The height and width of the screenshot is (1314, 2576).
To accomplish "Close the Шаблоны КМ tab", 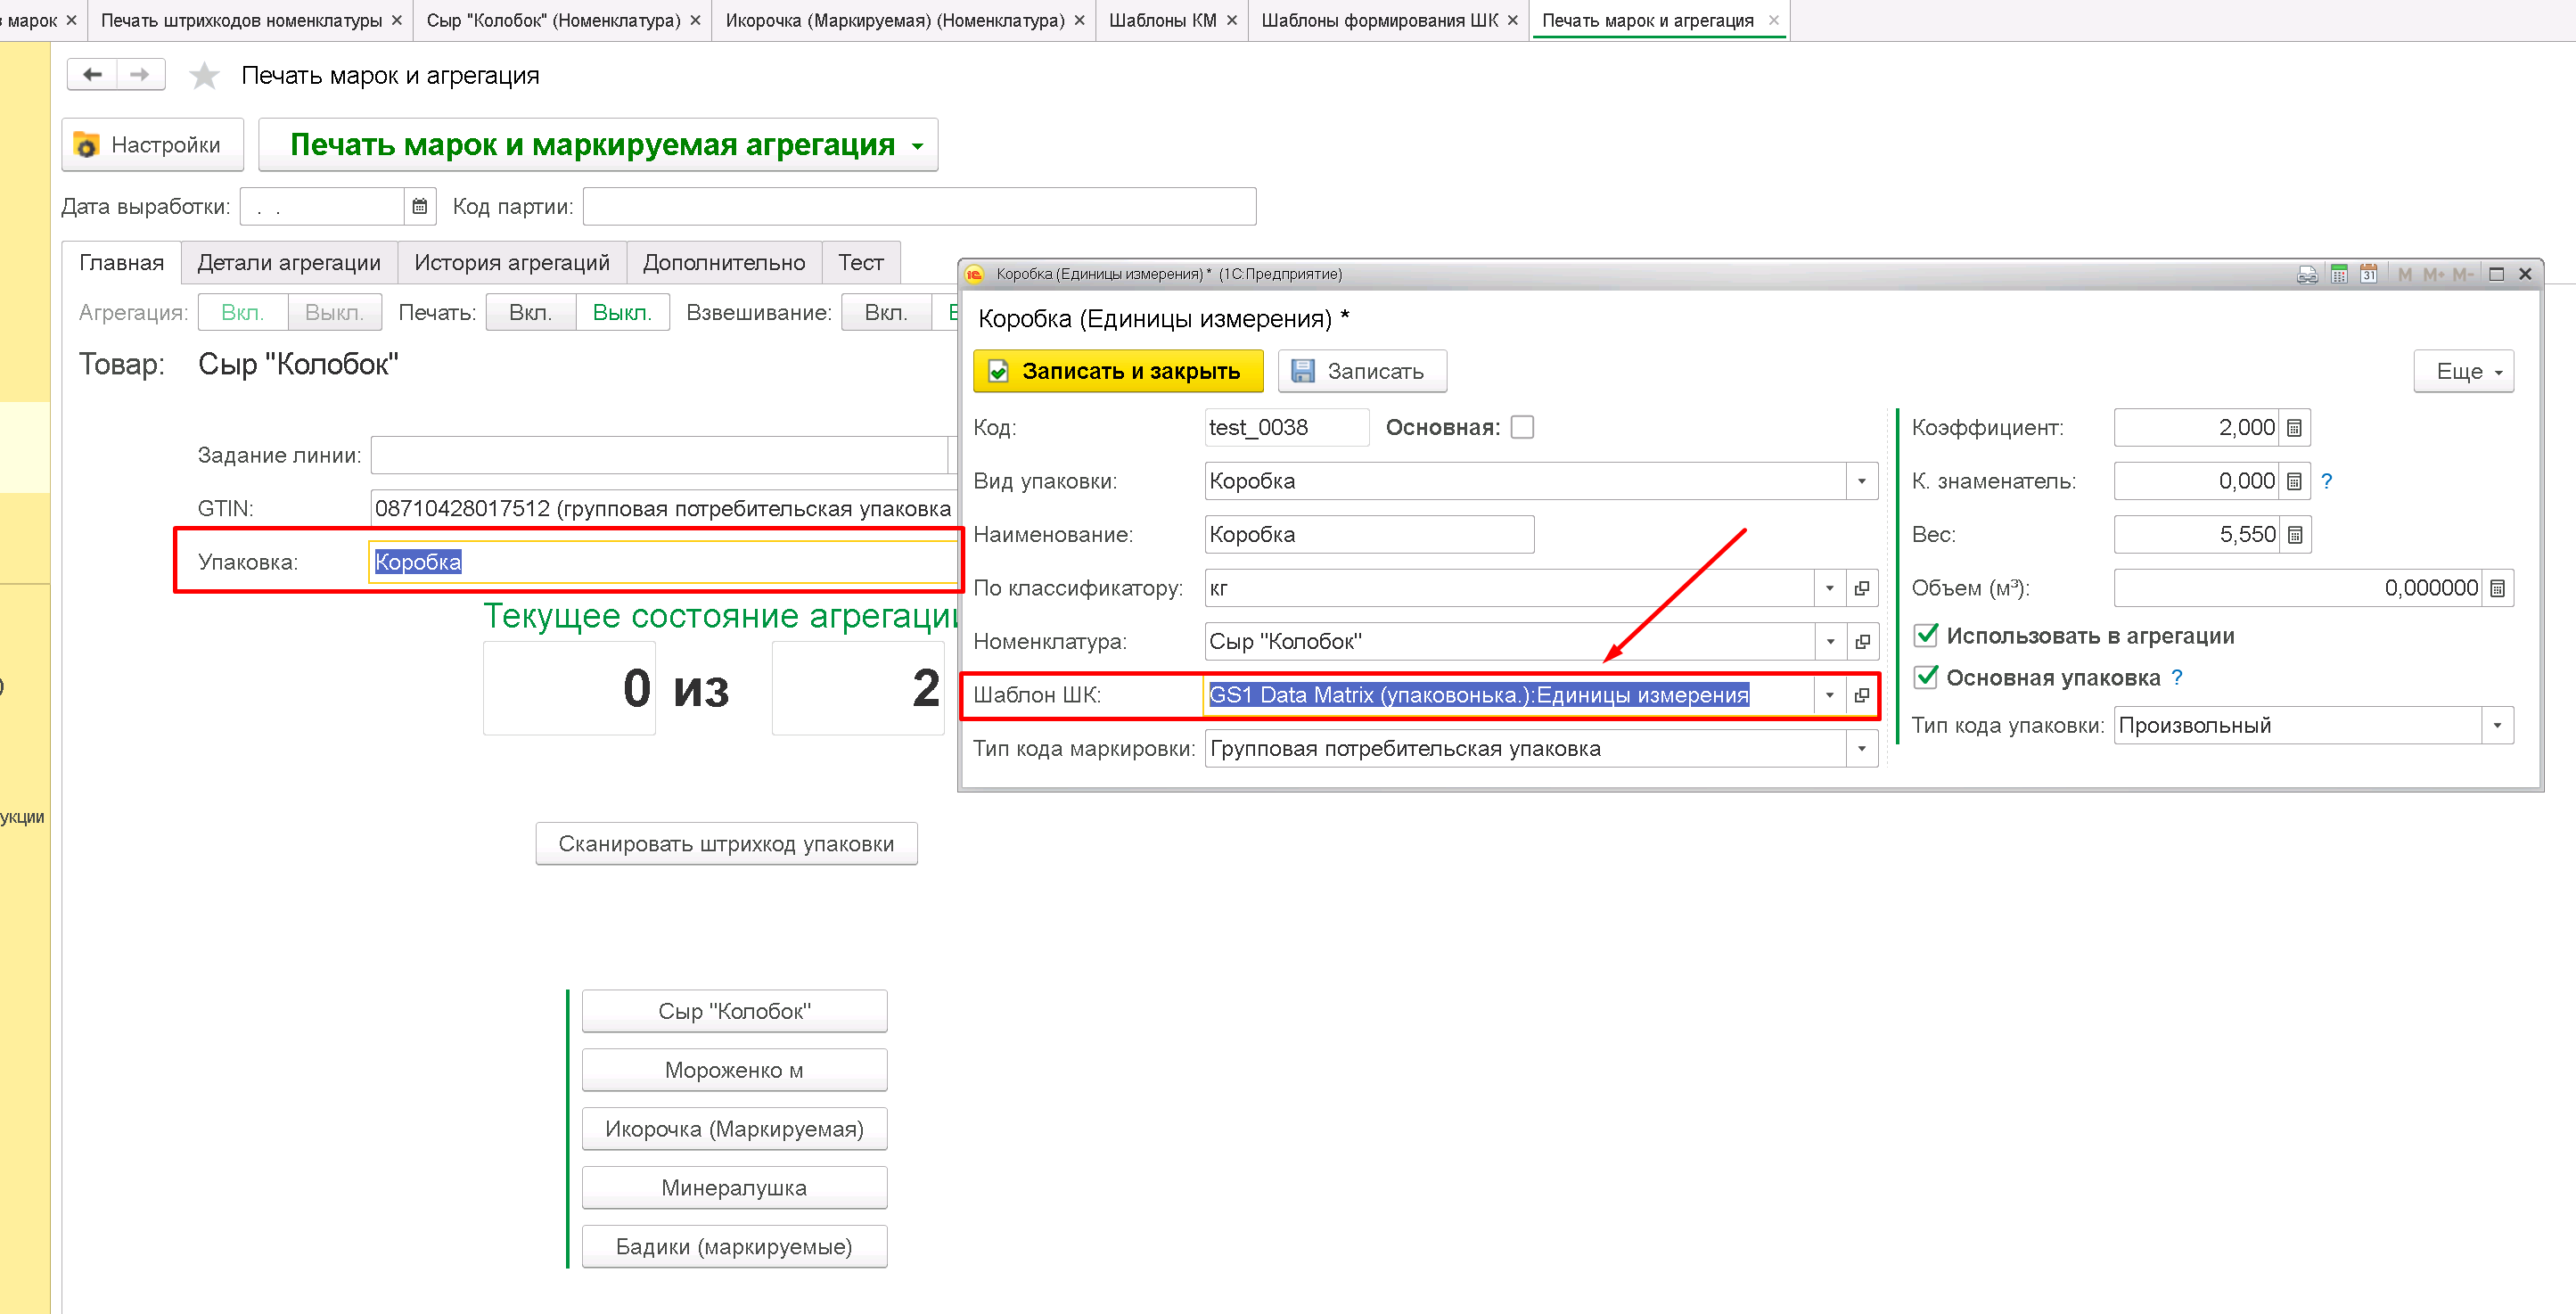I will (x=1232, y=20).
